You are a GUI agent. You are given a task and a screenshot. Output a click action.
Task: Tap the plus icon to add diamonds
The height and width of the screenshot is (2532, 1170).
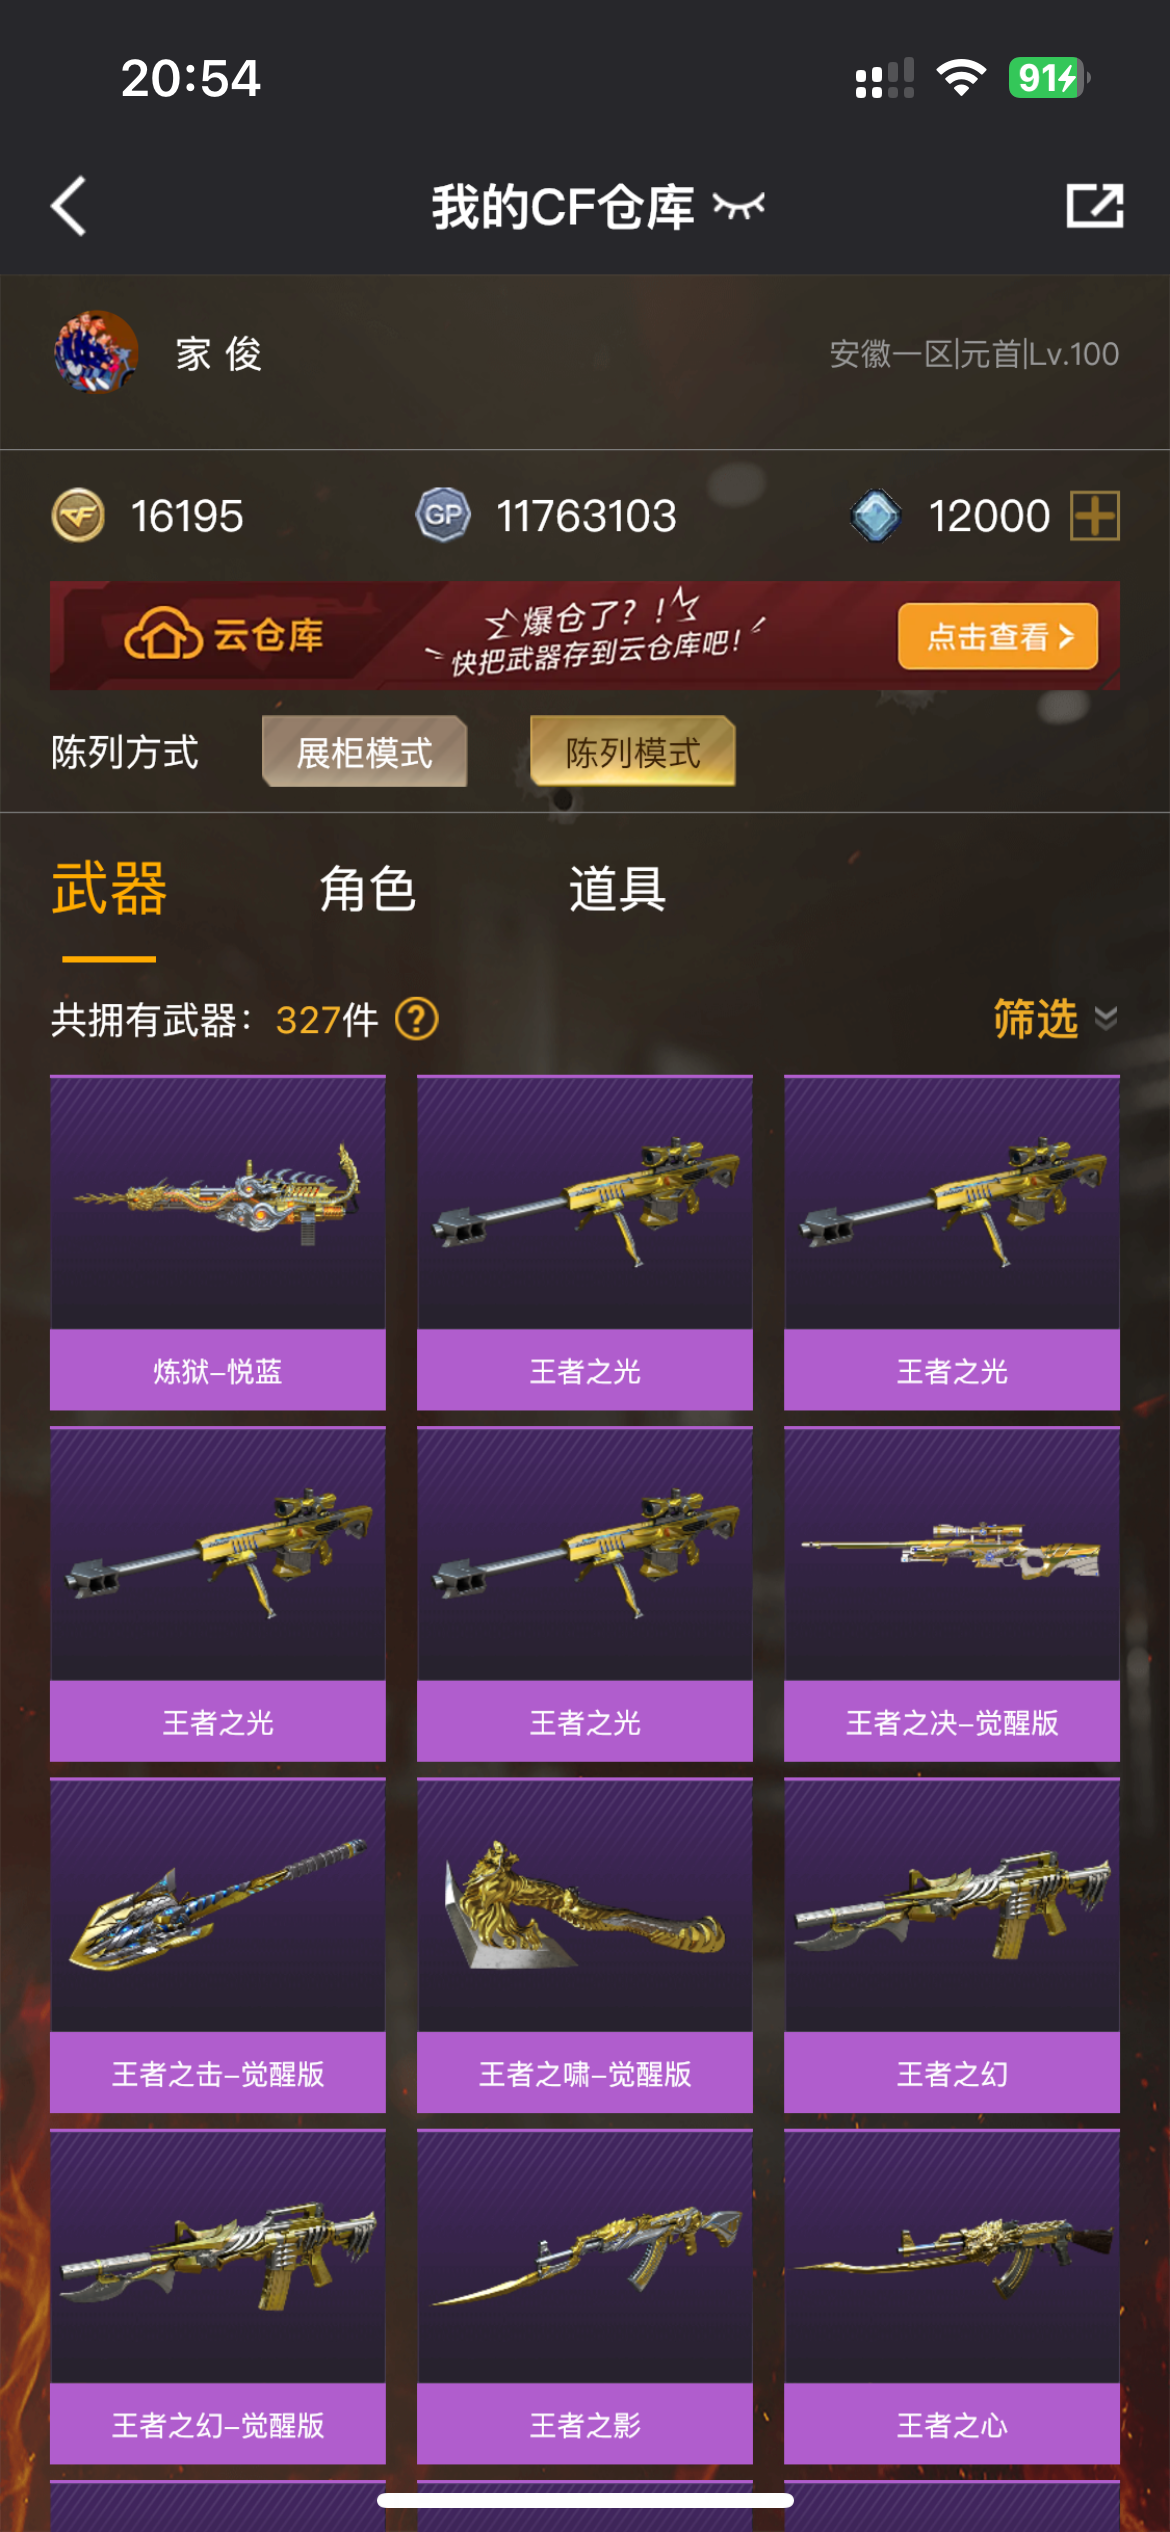click(x=1095, y=516)
